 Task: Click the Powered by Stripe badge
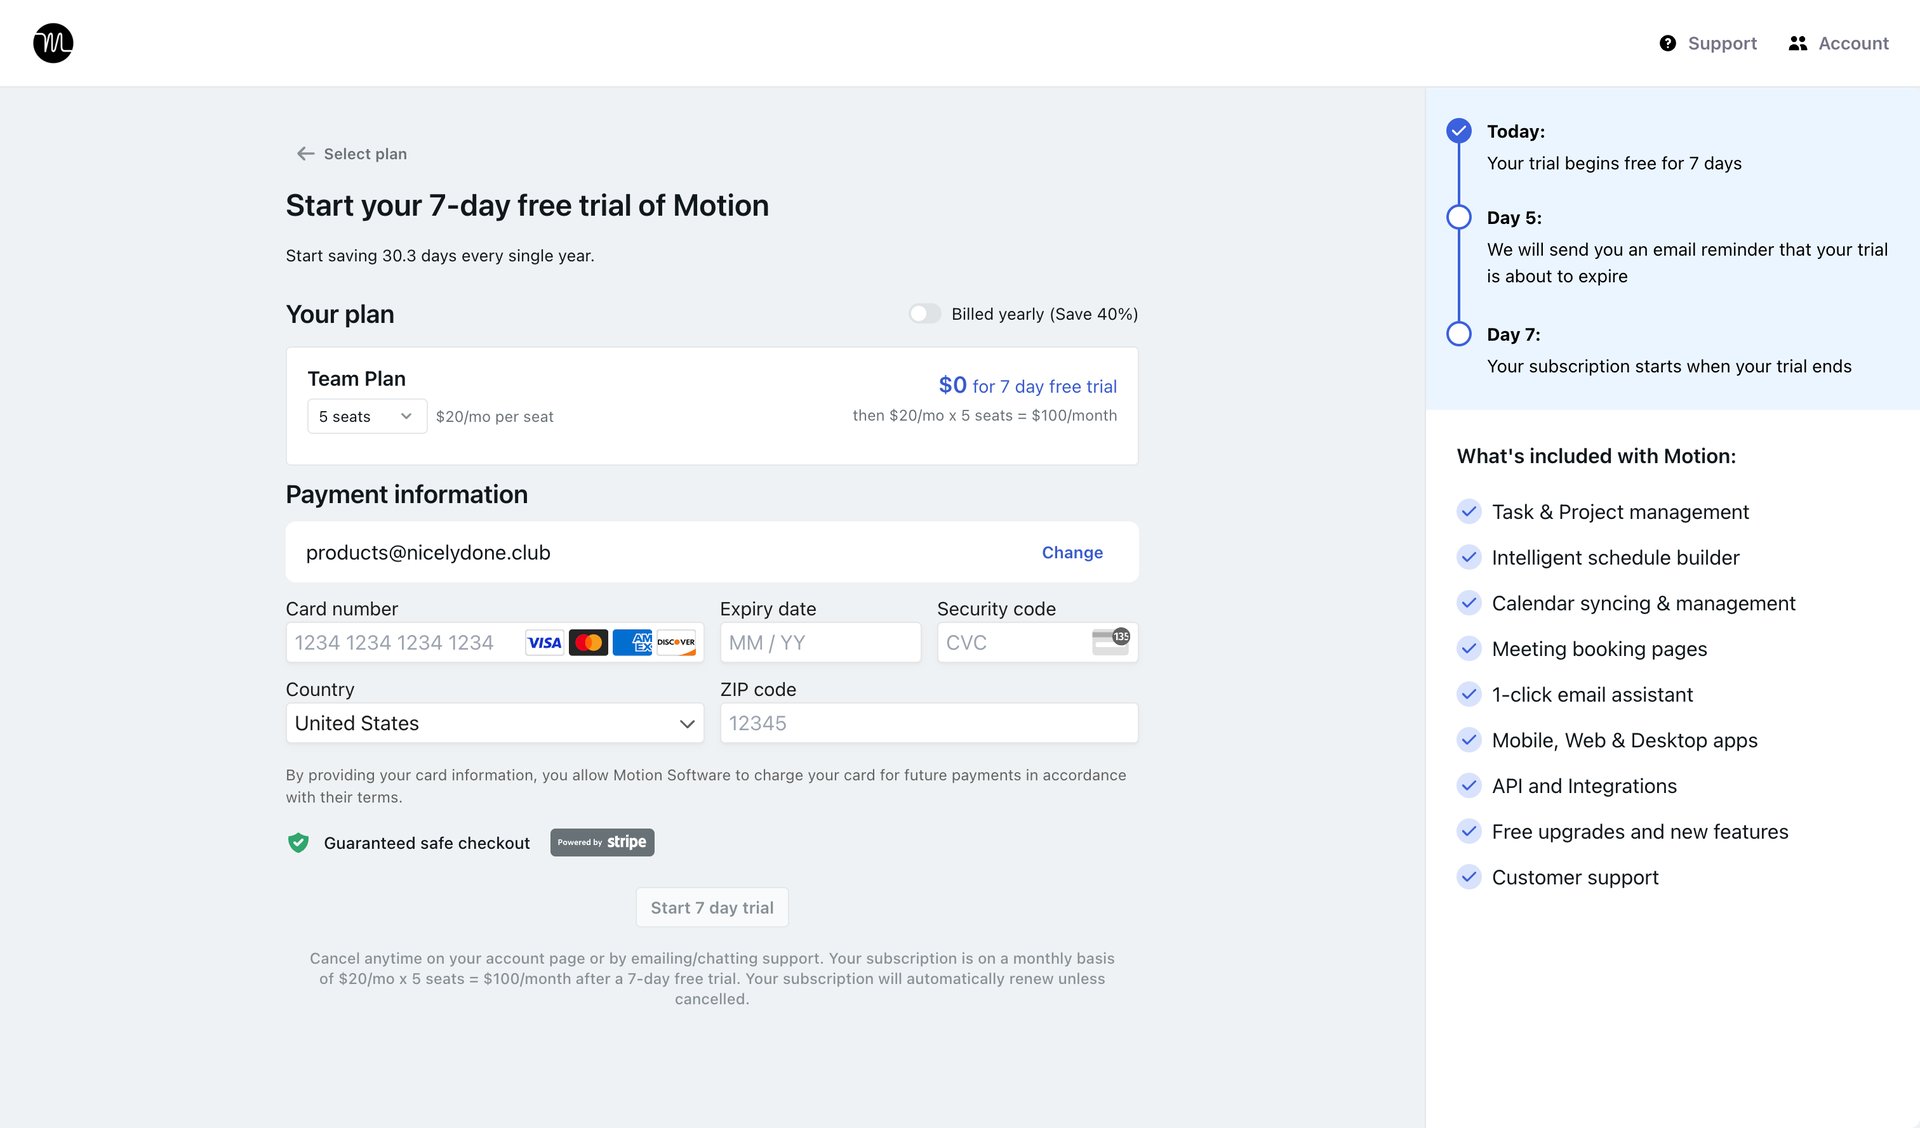point(601,842)
